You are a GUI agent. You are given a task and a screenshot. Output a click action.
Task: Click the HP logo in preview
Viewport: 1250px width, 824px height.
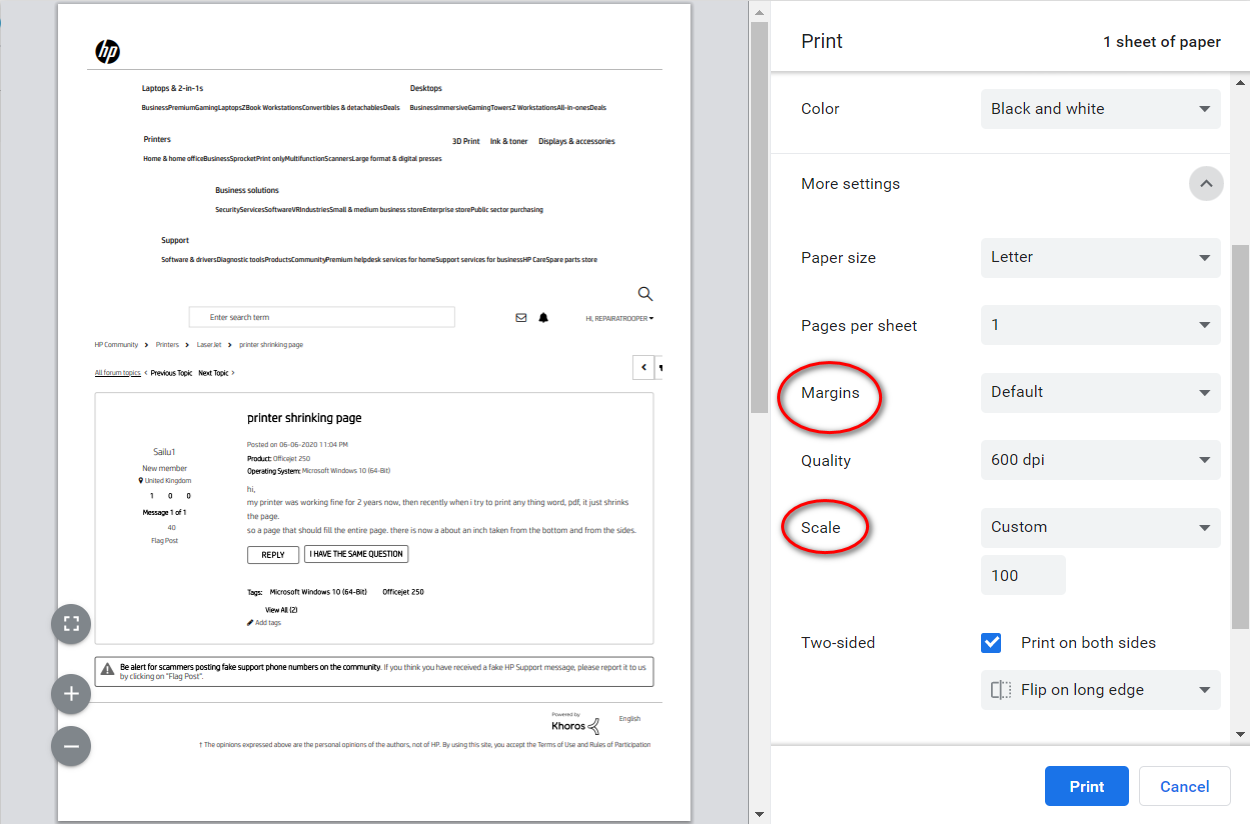pyautogui.click(x=107, y=52)
